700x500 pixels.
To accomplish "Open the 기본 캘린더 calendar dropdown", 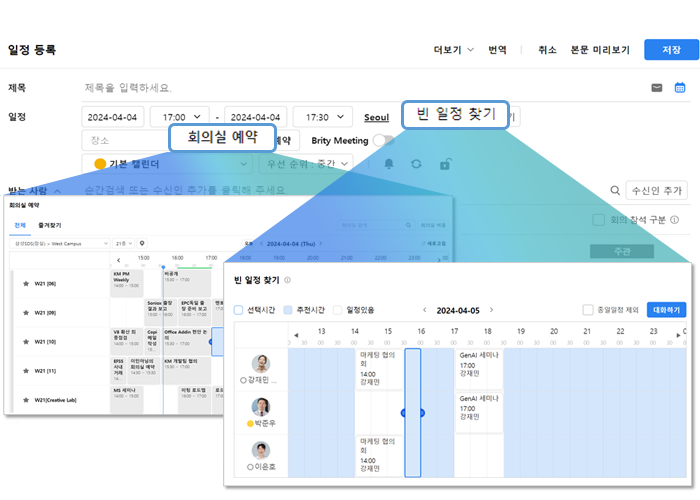I will (167, 164).
